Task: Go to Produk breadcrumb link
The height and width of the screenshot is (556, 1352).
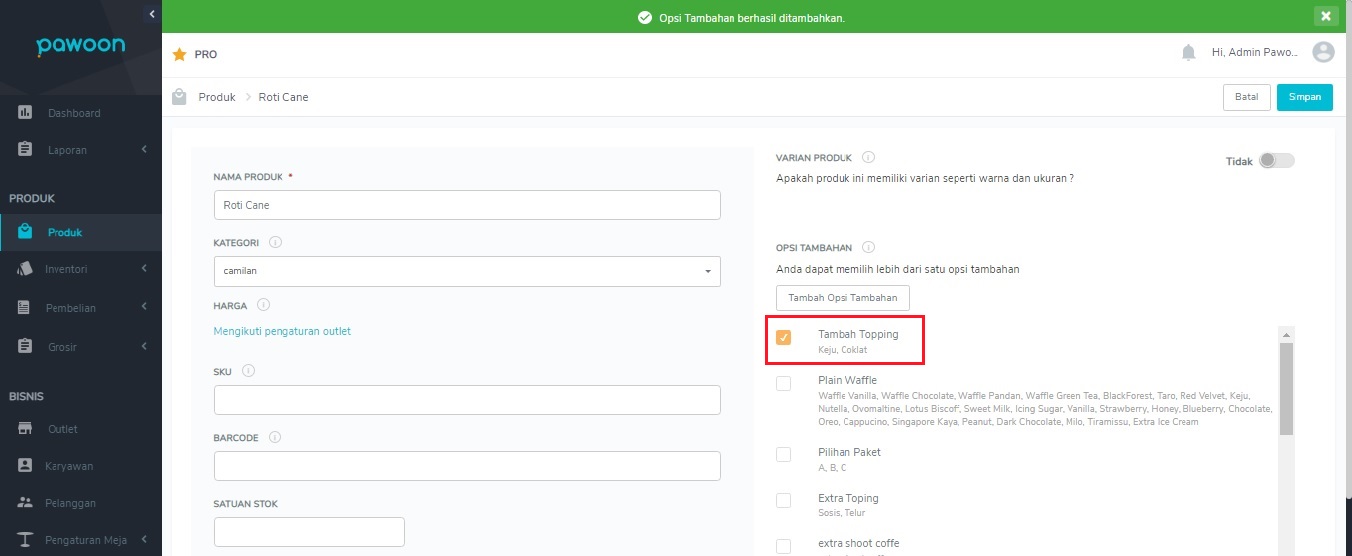Action: pyautogui.click(x=217, y=97)
